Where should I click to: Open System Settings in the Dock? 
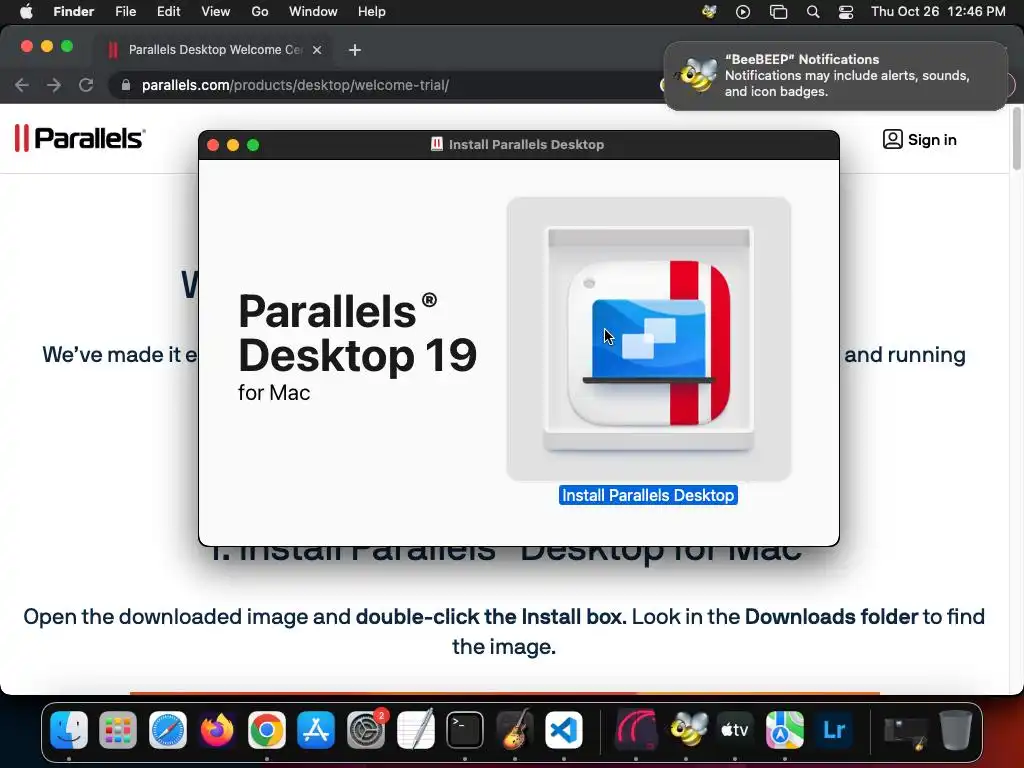coord(366,729)
